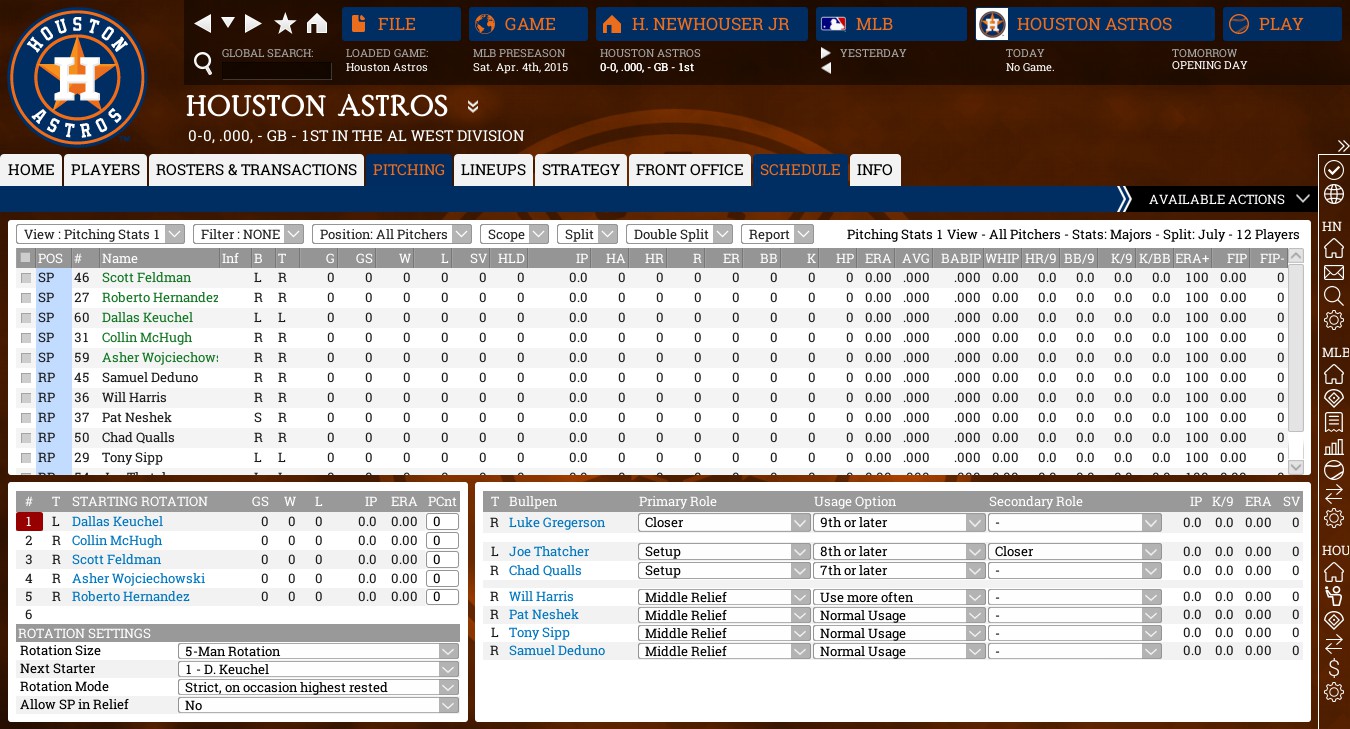Image resolution: width=1350 pixels, height=729 pixels.
Task: Change Rotation Size 5-Man Rotation dropdown
Action: (318, 651)
